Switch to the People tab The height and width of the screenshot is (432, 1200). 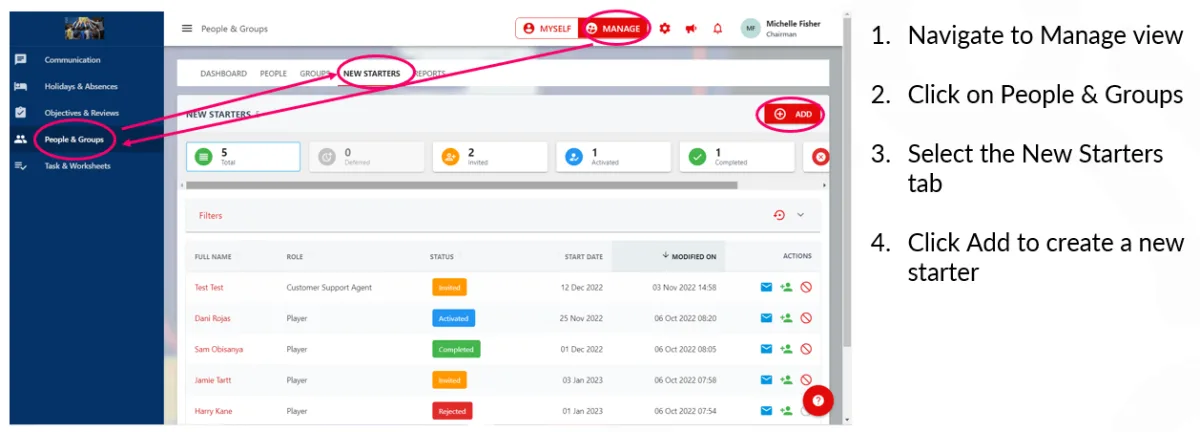(x=273, y=74)
